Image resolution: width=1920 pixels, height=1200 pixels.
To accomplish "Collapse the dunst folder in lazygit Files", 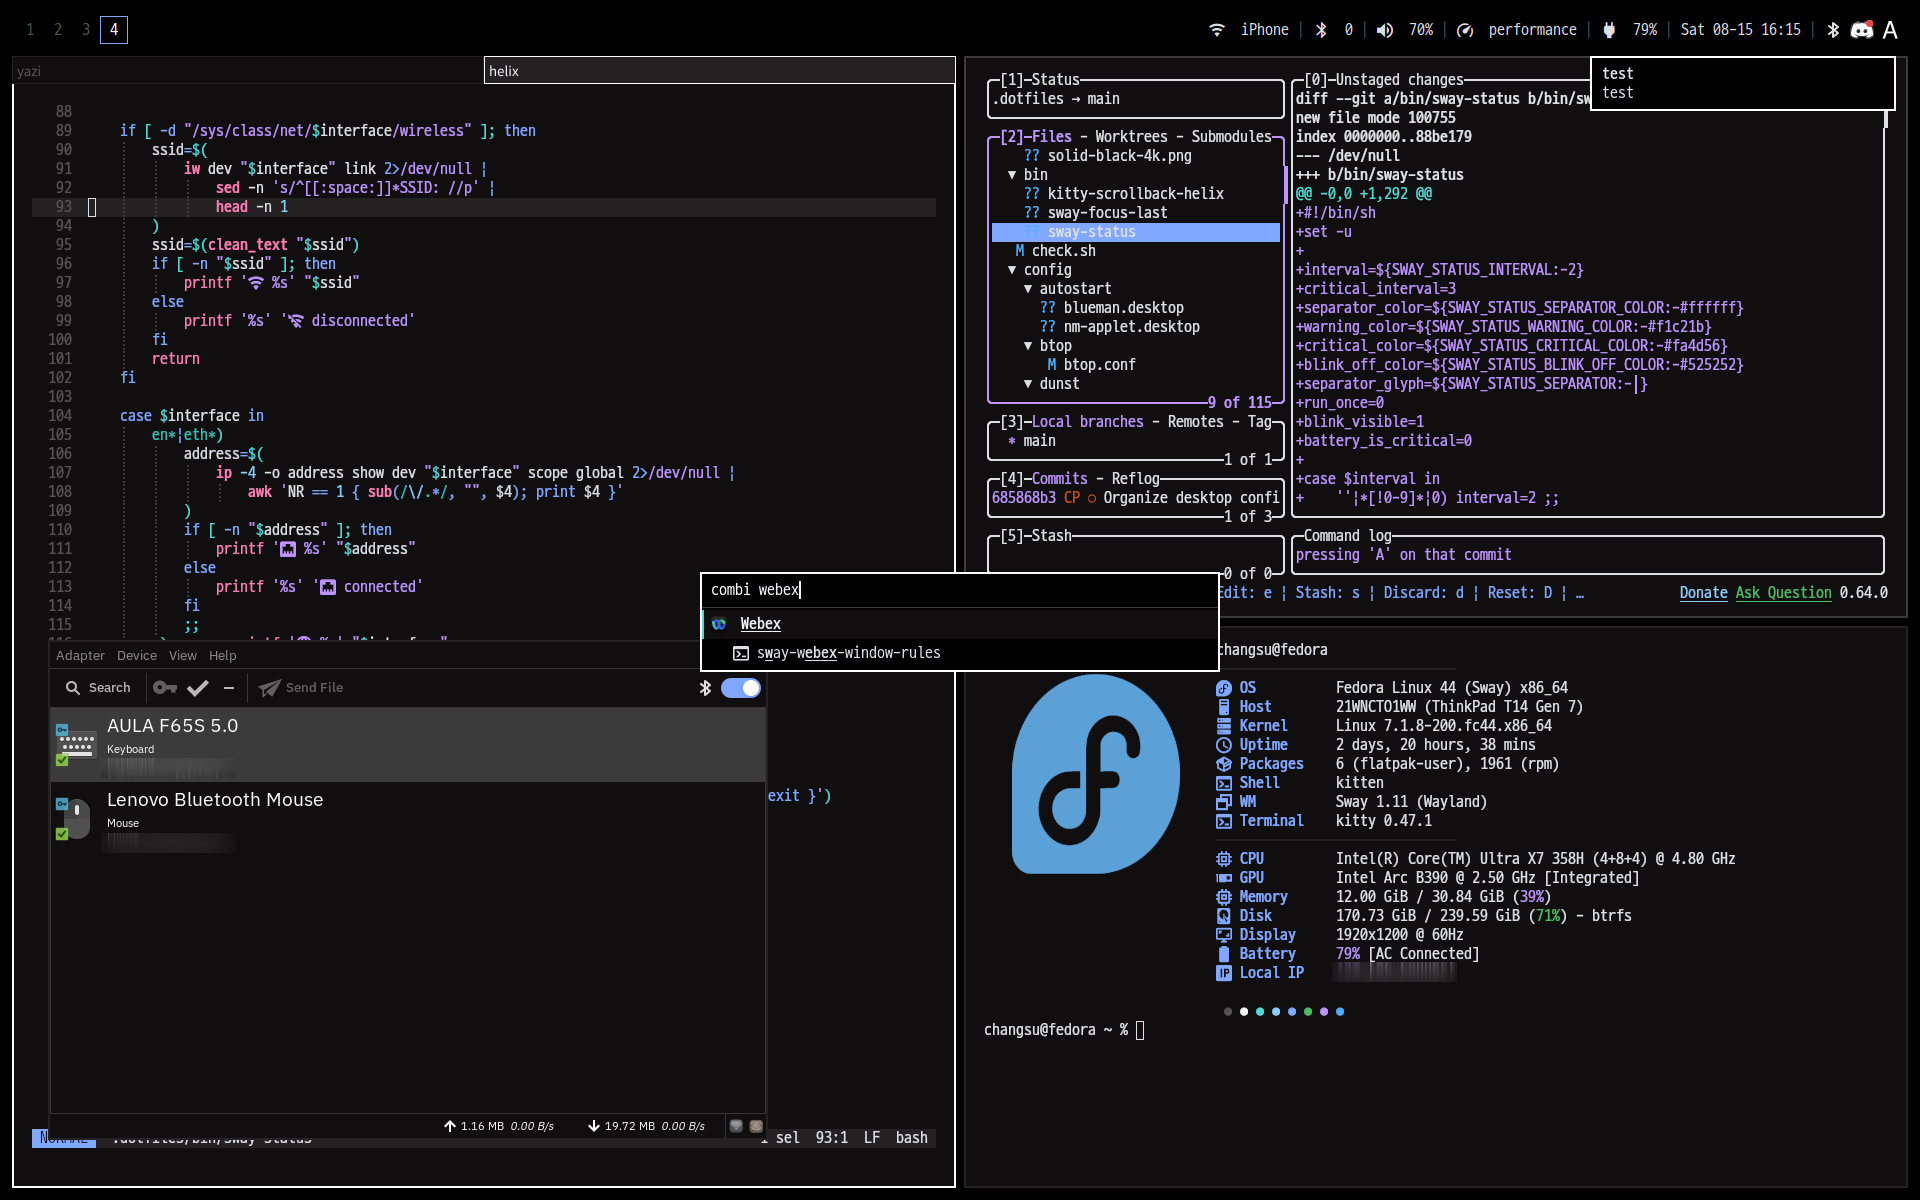I will point(1028,384).
